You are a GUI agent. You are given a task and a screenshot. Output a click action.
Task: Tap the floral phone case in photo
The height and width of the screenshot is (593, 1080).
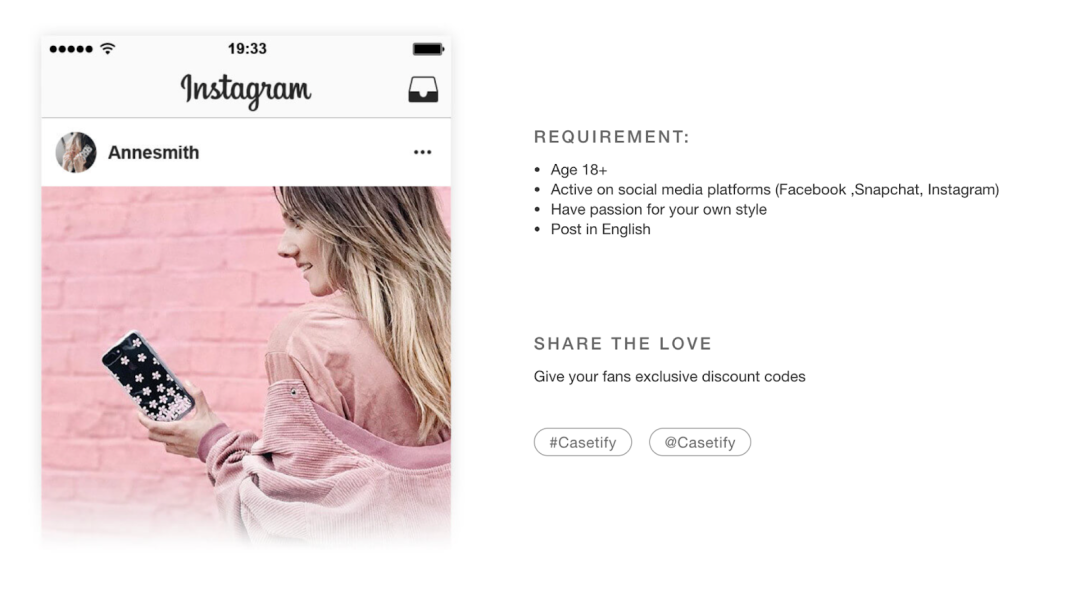146,375
